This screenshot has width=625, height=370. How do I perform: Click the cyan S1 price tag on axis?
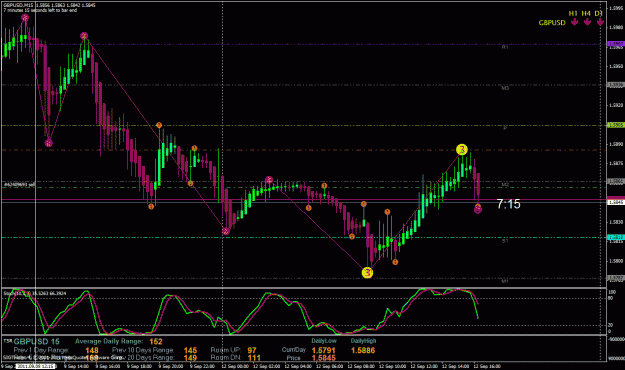[616, 237]
